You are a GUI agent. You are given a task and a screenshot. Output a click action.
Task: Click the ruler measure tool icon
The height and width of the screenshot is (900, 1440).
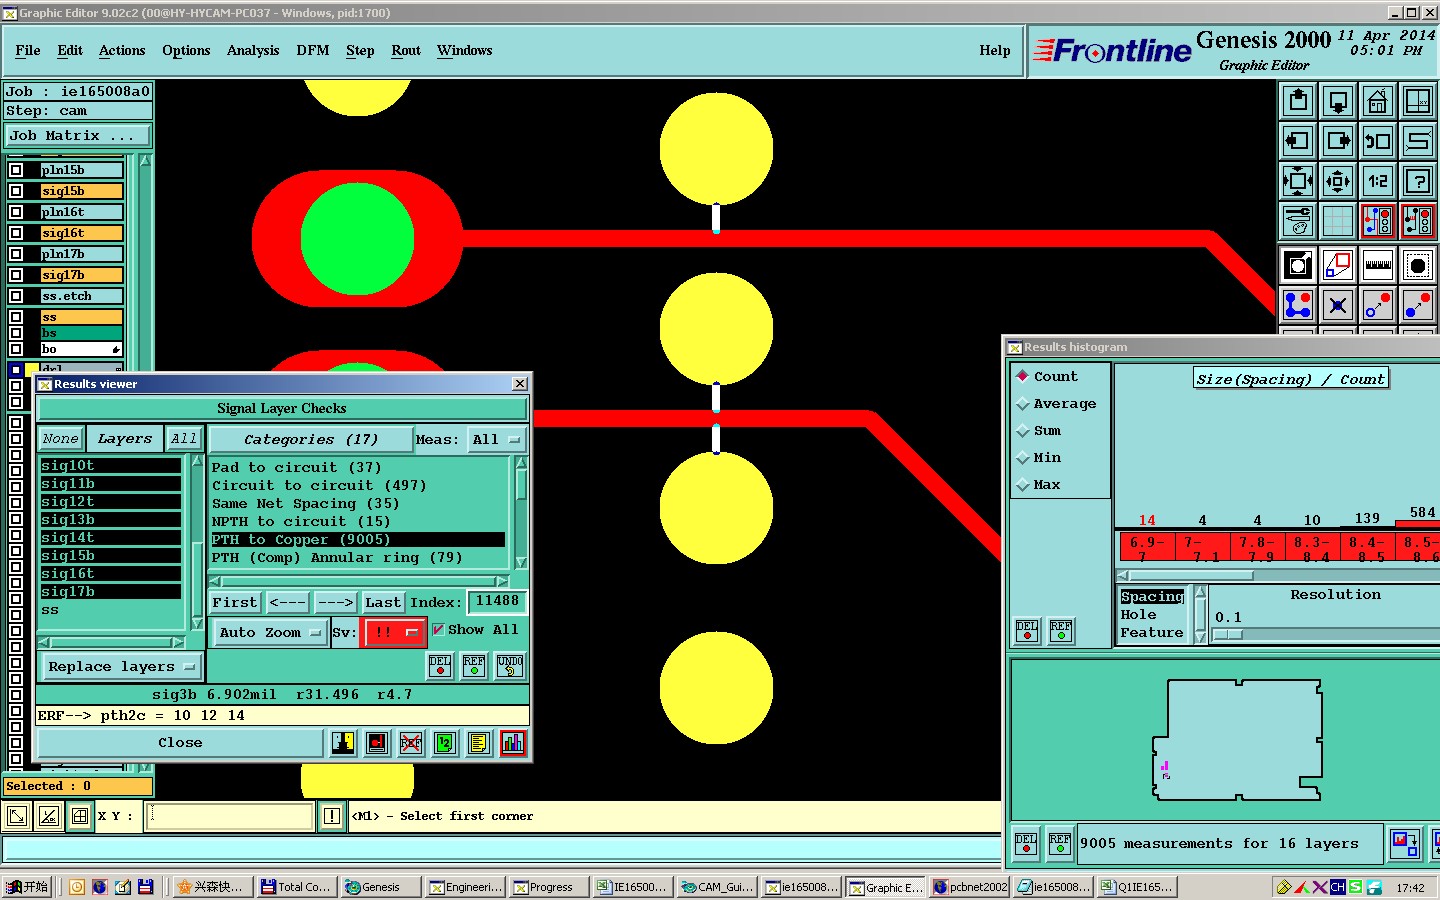(x=1378, y=265)
